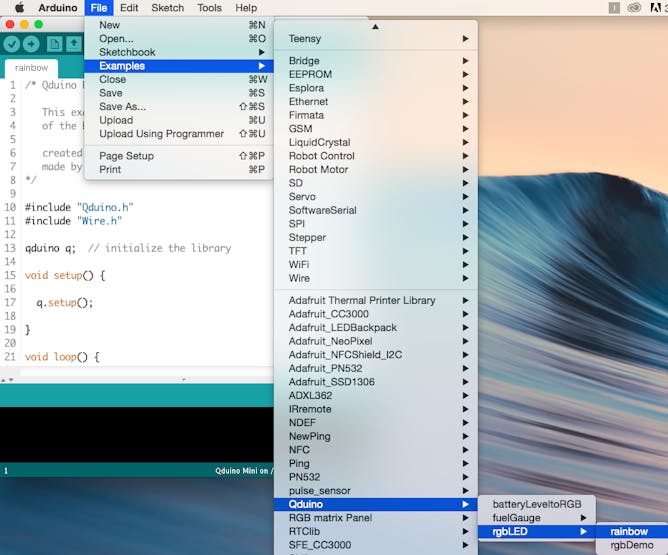Choose Save from the File menu
This screenshot has height=555, width=668.
click(179, 93)
